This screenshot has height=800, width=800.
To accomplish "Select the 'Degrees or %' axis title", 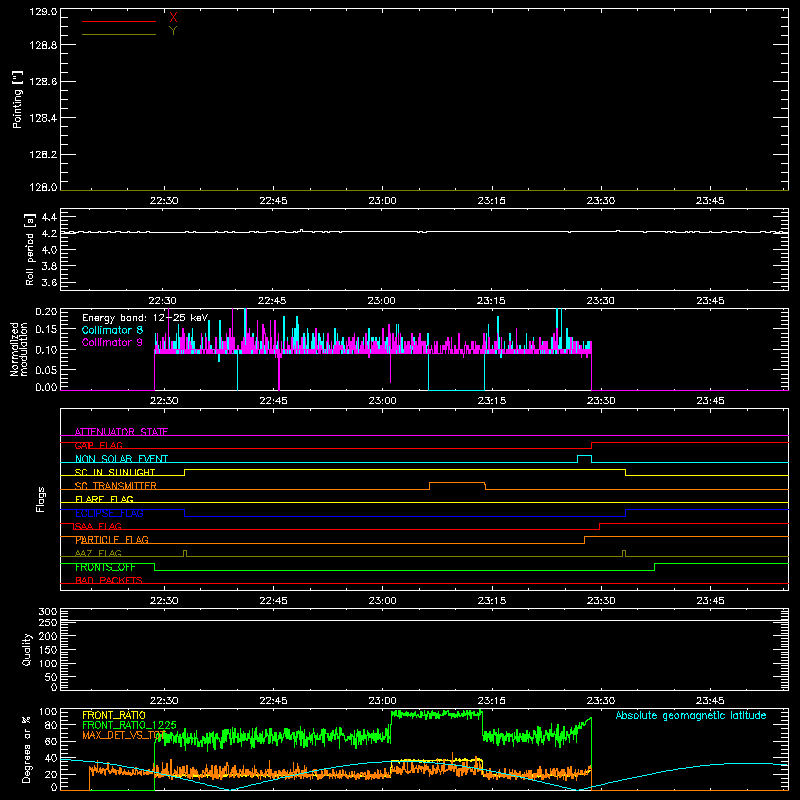I will point(26,750).
